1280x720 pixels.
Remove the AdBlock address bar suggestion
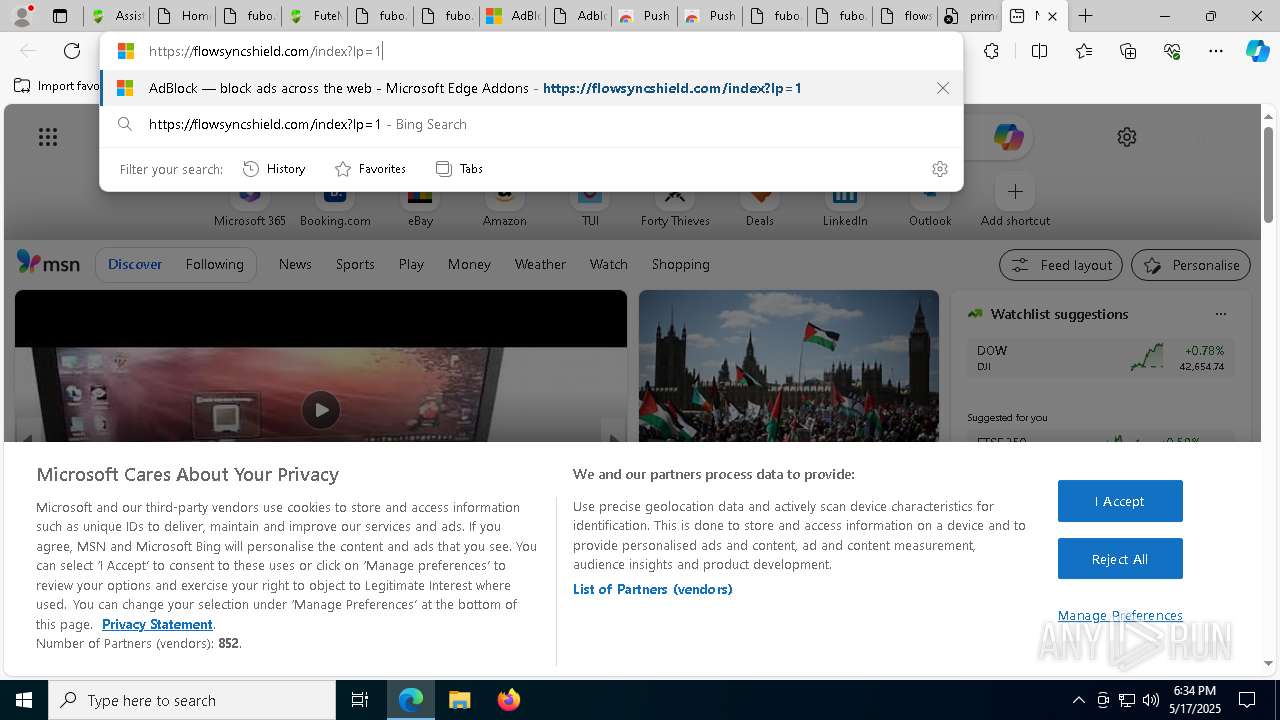(942, 88)
